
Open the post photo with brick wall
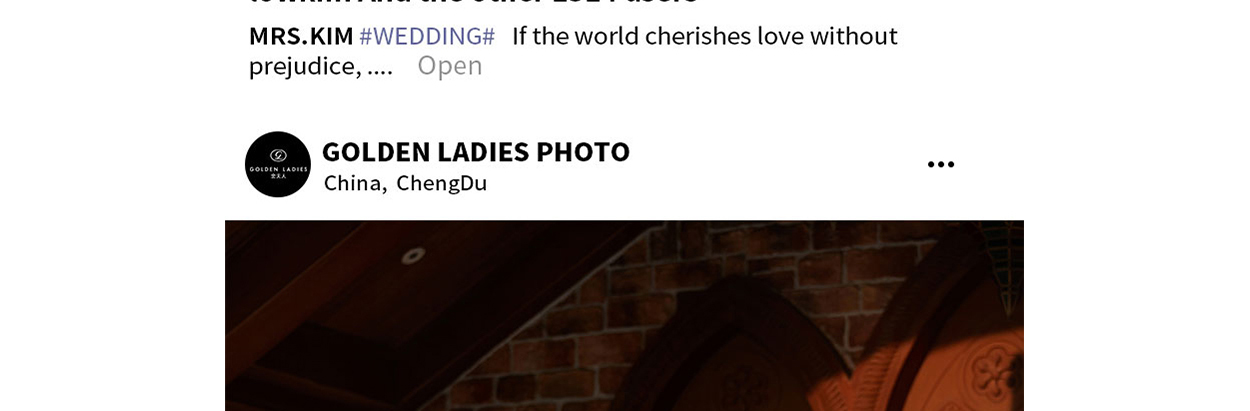[624, 315]
